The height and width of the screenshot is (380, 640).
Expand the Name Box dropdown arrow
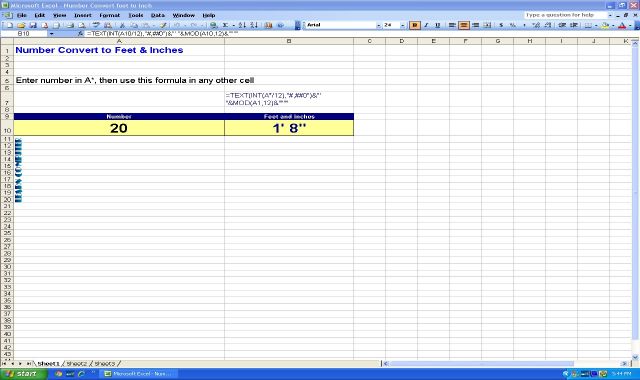tap(51, 34)
